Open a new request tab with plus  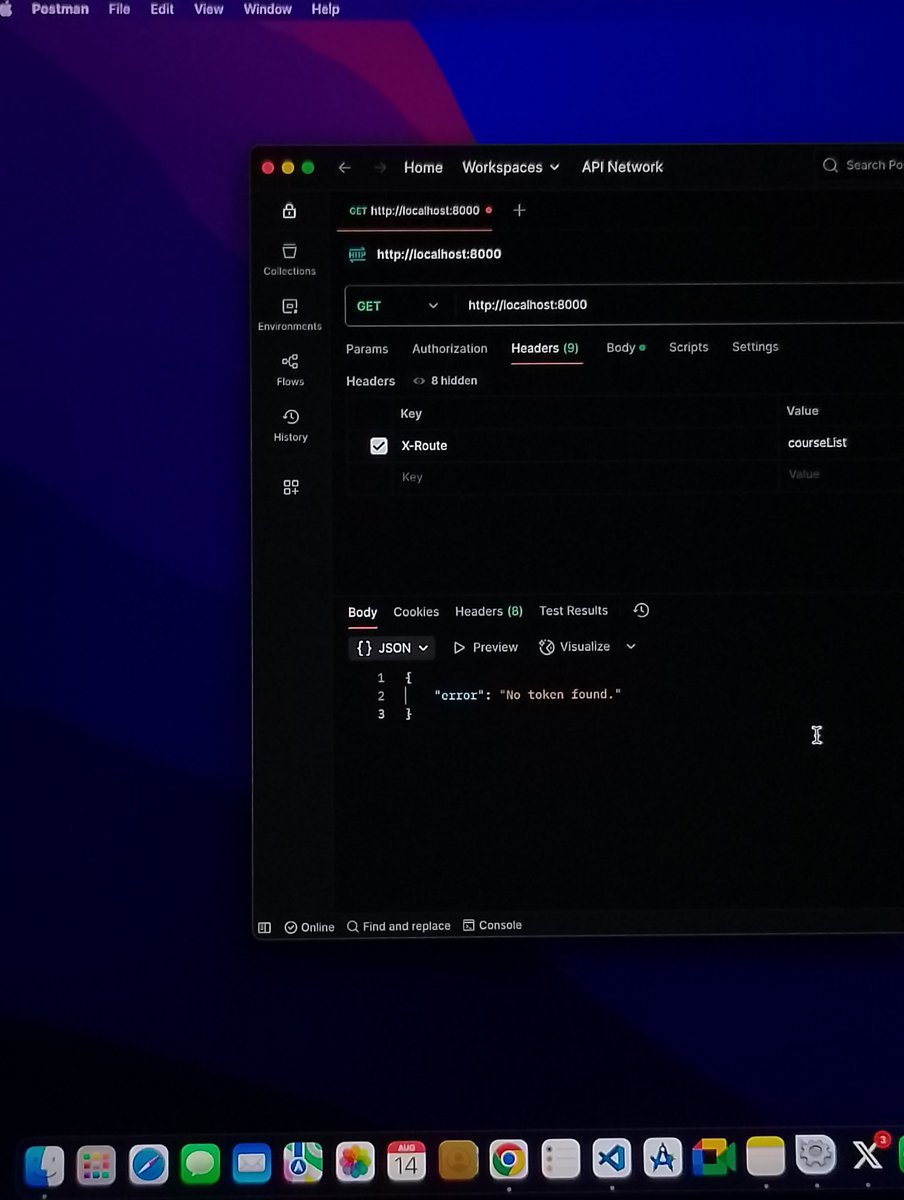point(519,210)
